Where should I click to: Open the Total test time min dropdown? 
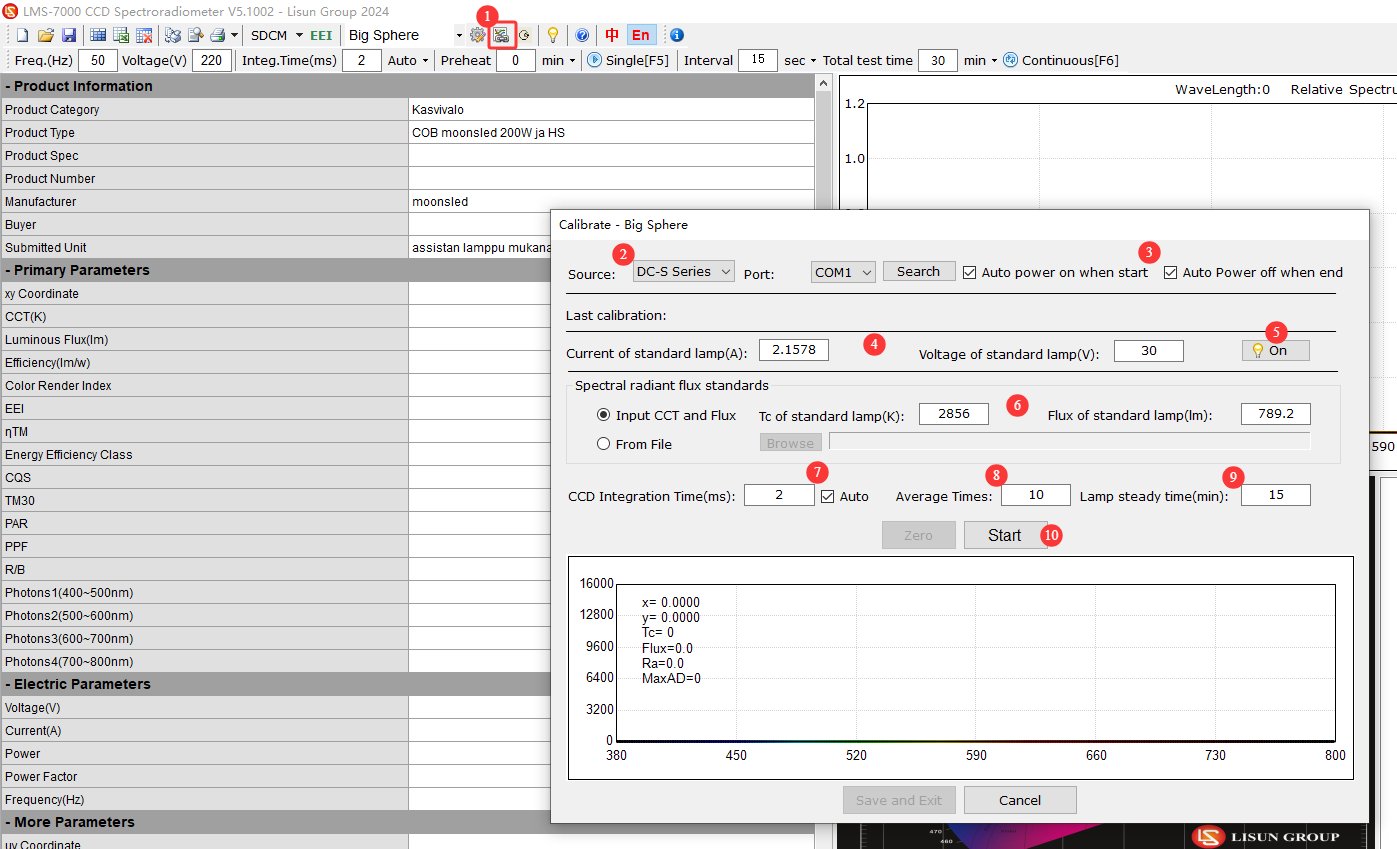click(x=994, y=61)
